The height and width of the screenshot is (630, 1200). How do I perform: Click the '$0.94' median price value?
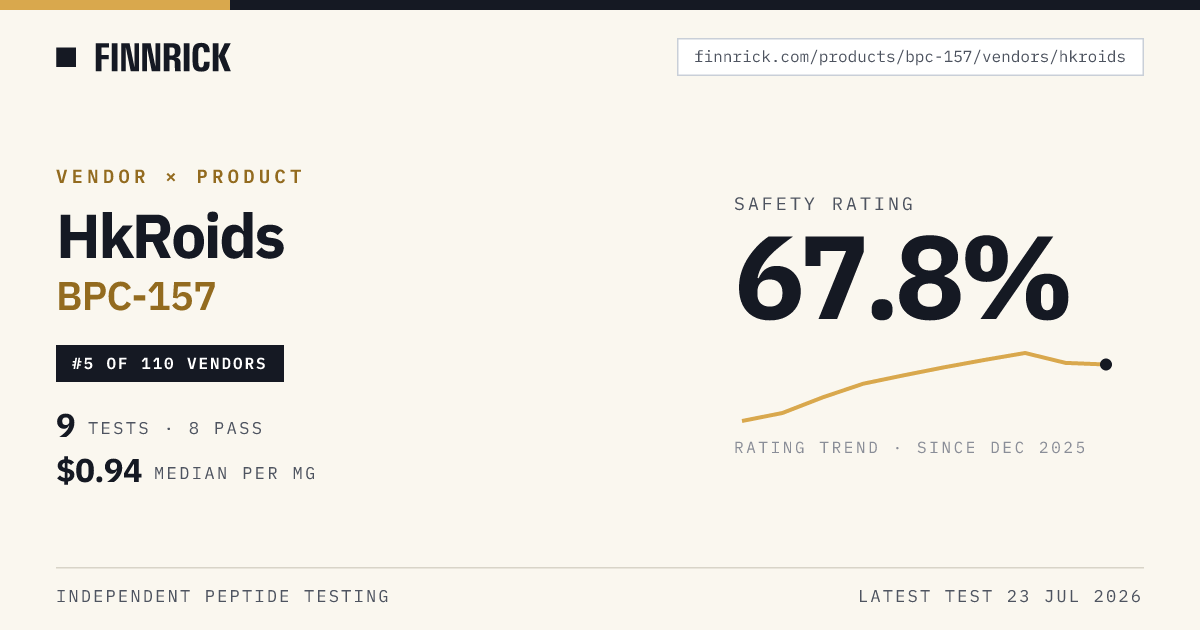[99, 471]
